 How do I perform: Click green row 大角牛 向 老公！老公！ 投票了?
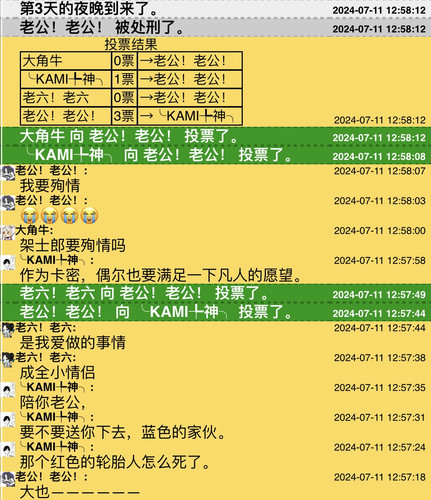215,136
